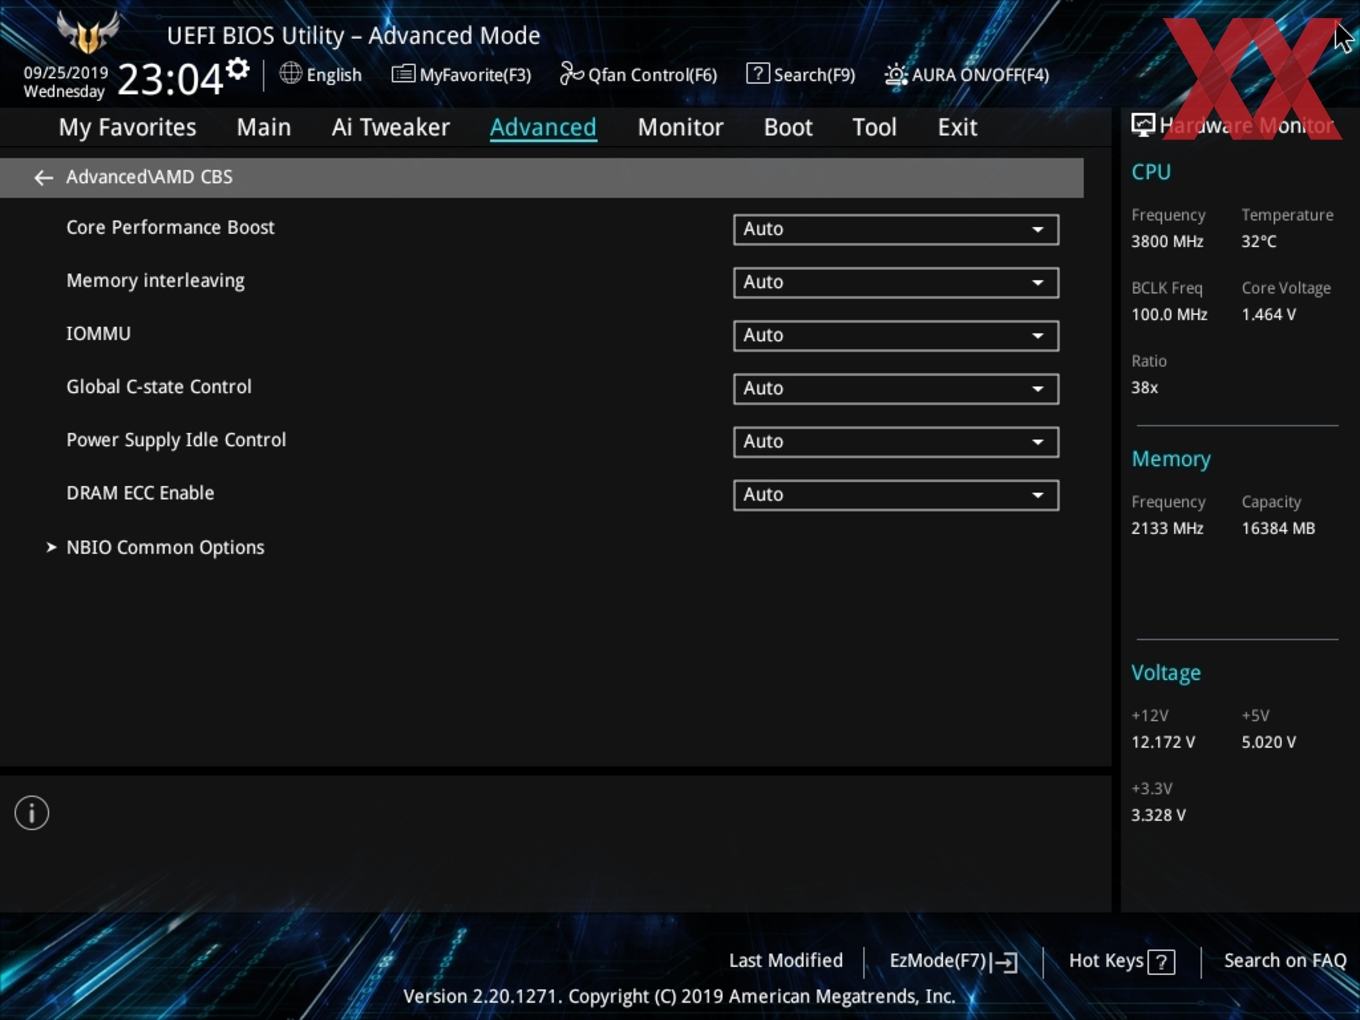The image size is (1360, 1020).
Task: Open Global C-state Control dropdown
Action: (896, 388)
